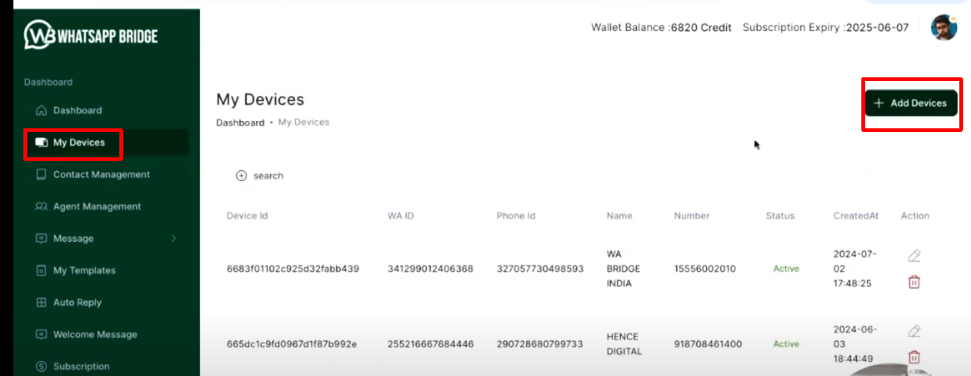Image resolution: width=971 pixels, height=376 pixels.
Task: Delete the WA BRIDGE INDIA device via trash icon
Action: point(914,282)
